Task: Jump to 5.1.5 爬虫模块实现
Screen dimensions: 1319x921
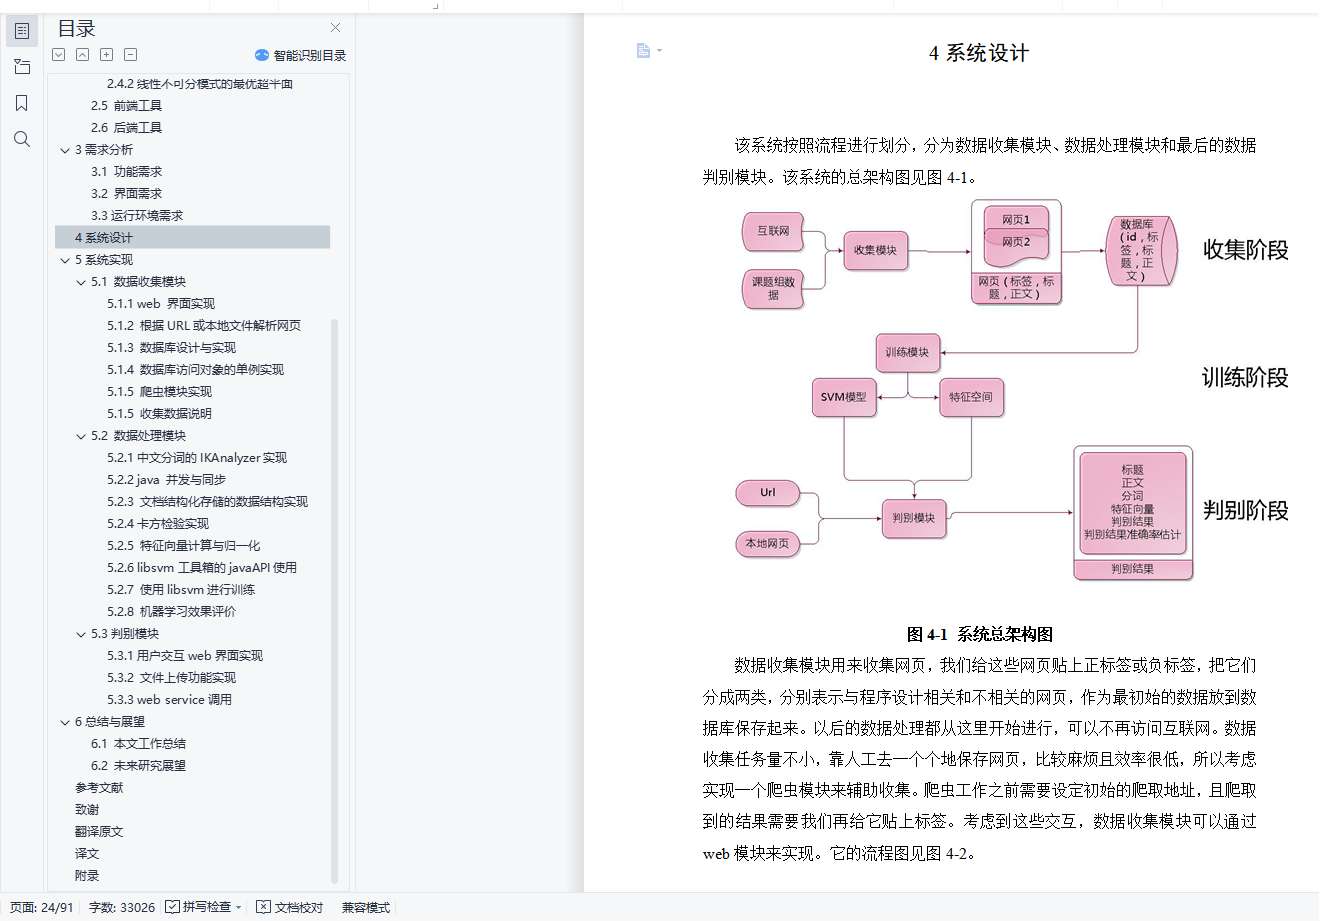Action: [x=160, y=392]
